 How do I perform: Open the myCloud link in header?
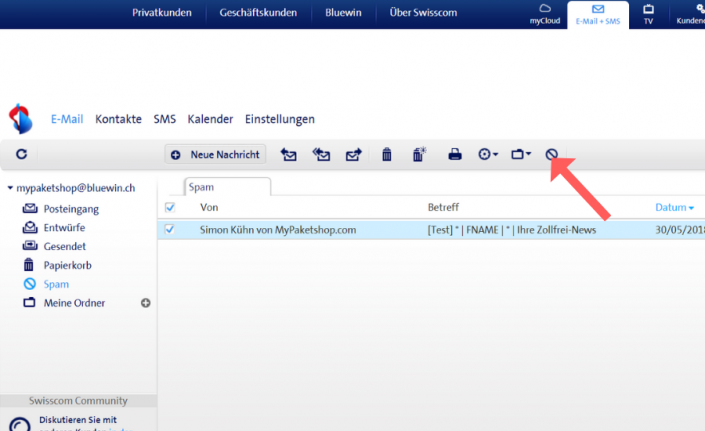(x=545, y=14)
